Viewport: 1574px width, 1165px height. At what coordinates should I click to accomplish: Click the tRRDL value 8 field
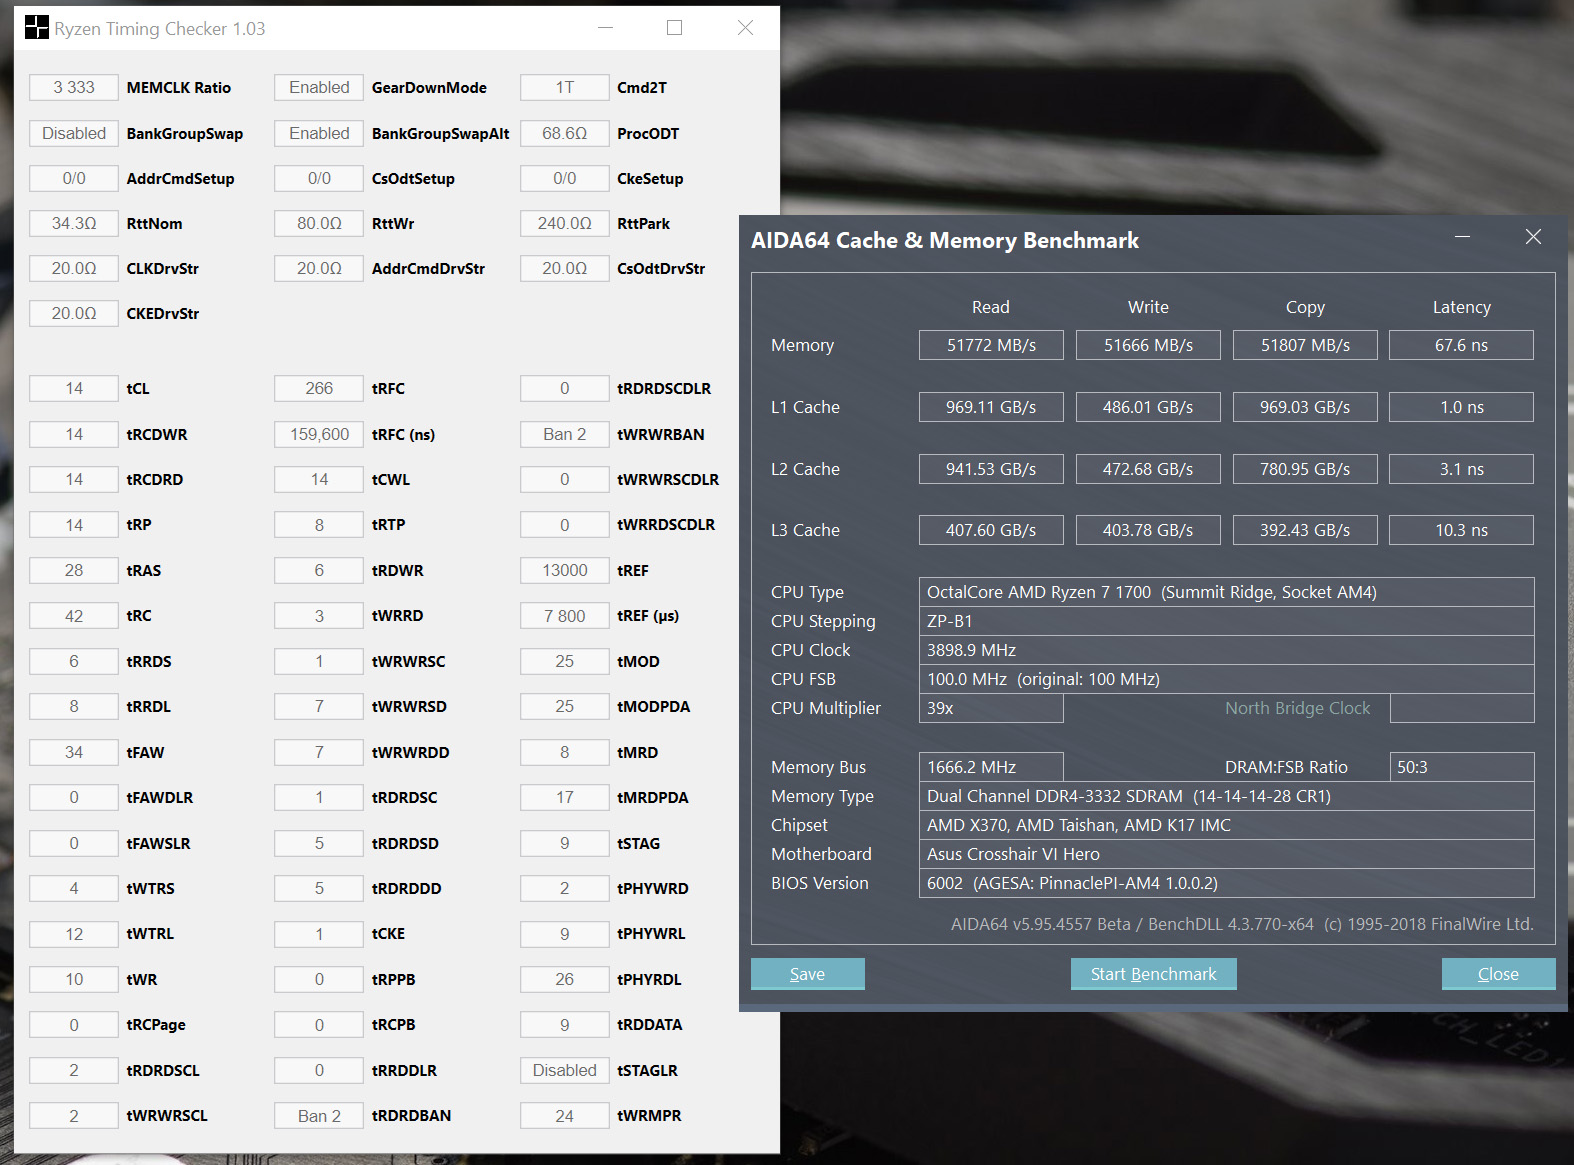[74, 706]
